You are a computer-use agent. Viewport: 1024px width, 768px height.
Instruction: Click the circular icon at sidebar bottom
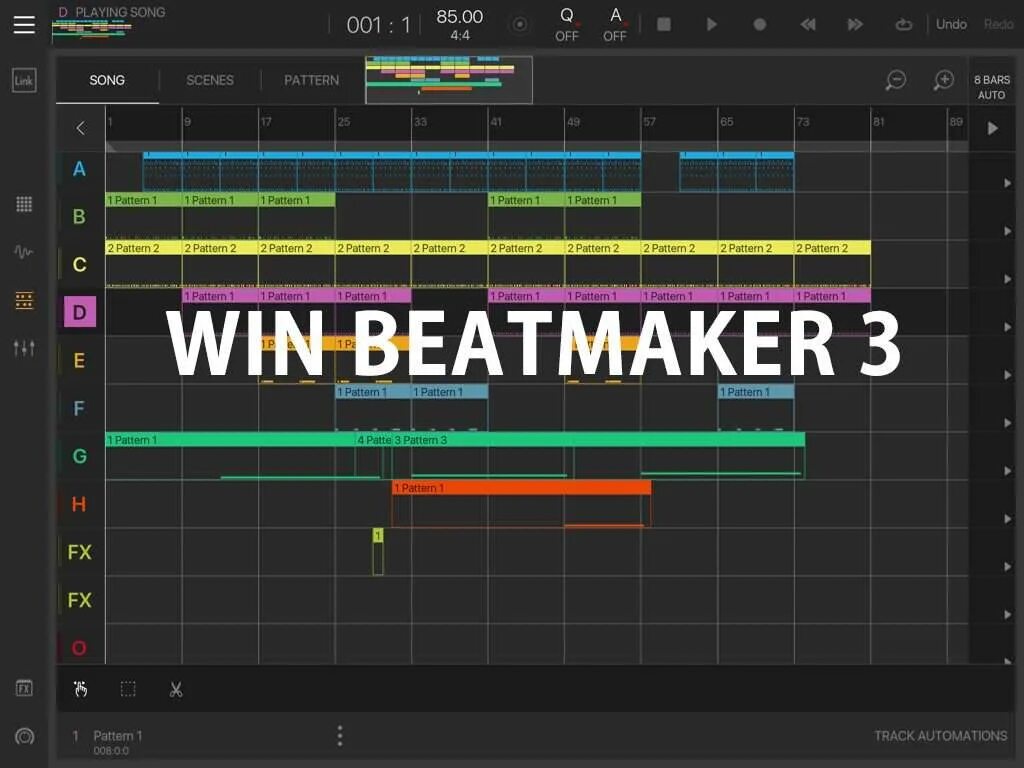point(24,737)
